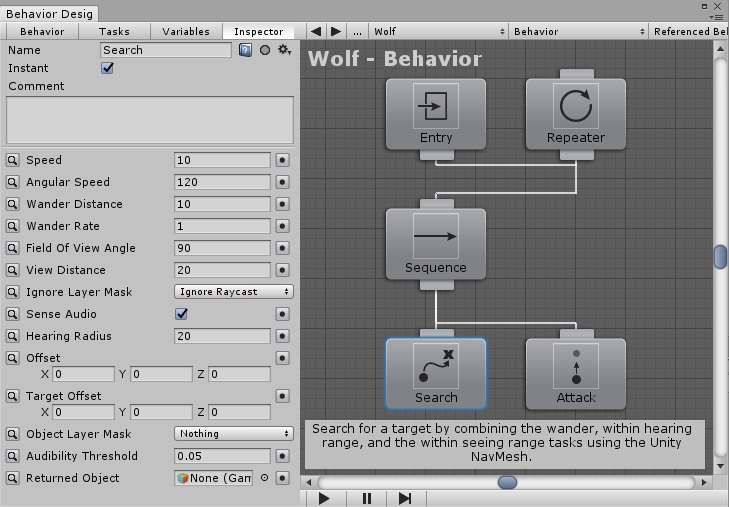The image size is (729, 507).
Task: Select the Repeater node in the graph
Action: [576, 114]
